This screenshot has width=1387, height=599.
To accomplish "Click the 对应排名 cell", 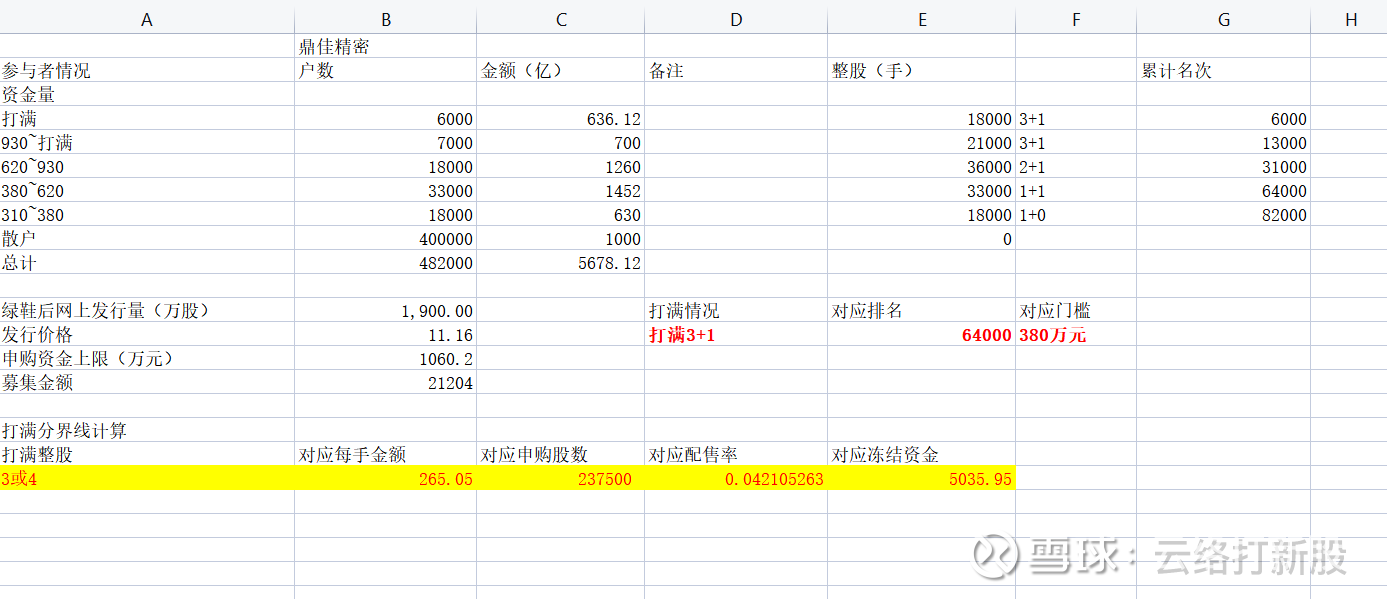I will coord(922,310).
